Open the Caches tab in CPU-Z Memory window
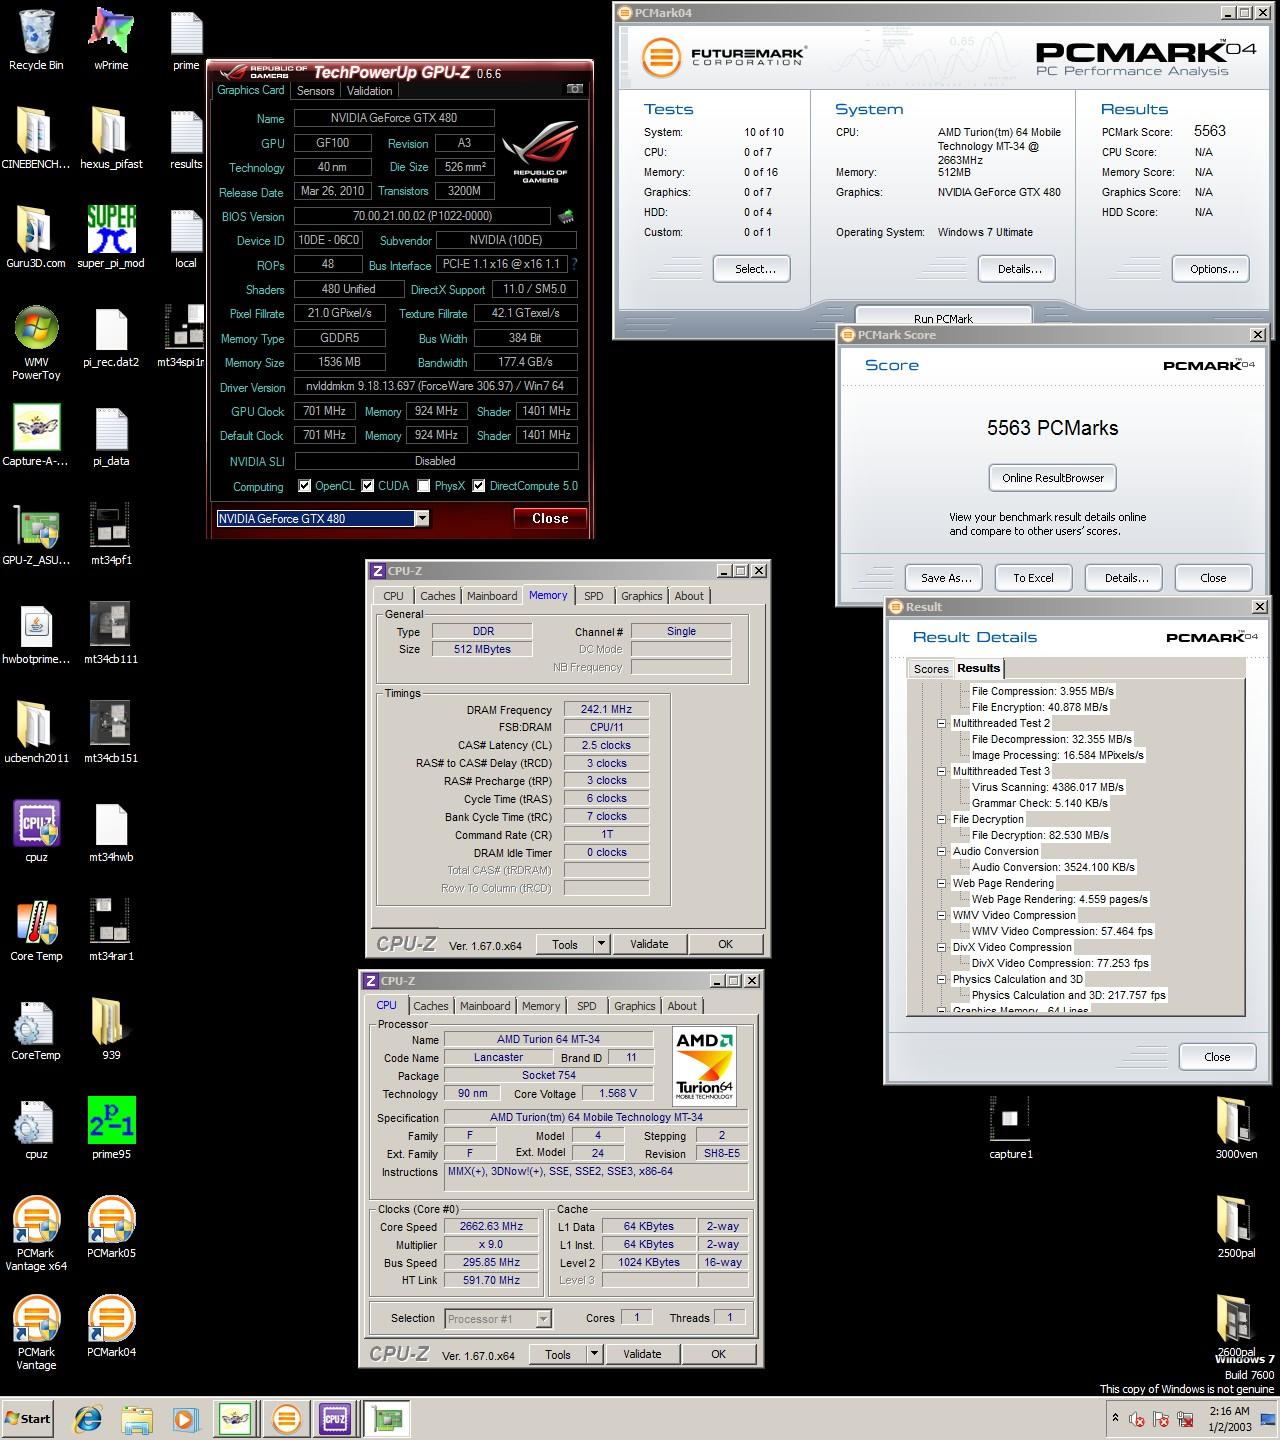The height and width of the screenshot is (1440, 1280). (x=437, y=596)
